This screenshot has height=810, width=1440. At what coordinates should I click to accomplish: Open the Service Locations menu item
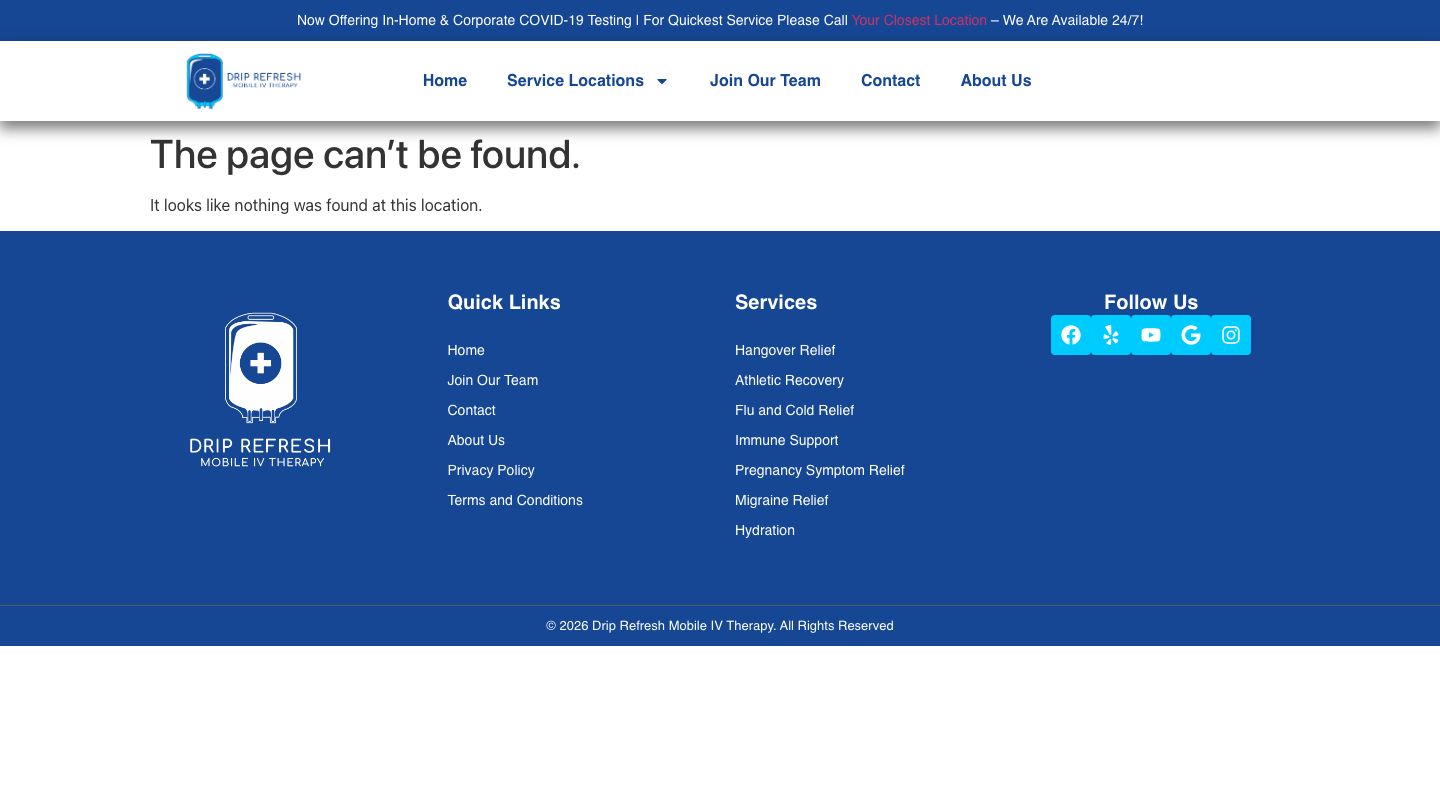(x=575, y=81)
